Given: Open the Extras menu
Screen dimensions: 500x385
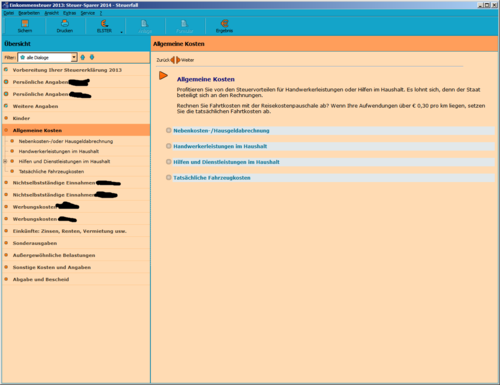Looking at the screenshot, I should [x=70, y=13].
